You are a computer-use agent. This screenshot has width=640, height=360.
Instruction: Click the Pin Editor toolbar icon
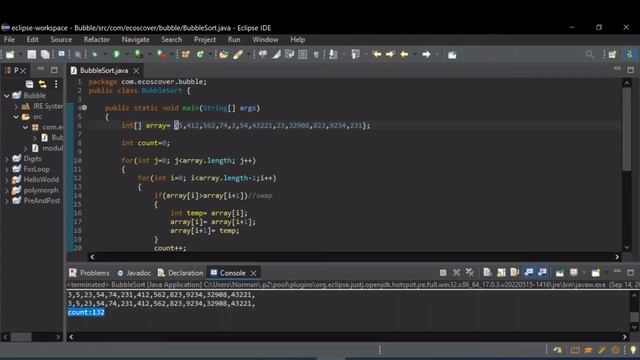(x=452, y=55)
